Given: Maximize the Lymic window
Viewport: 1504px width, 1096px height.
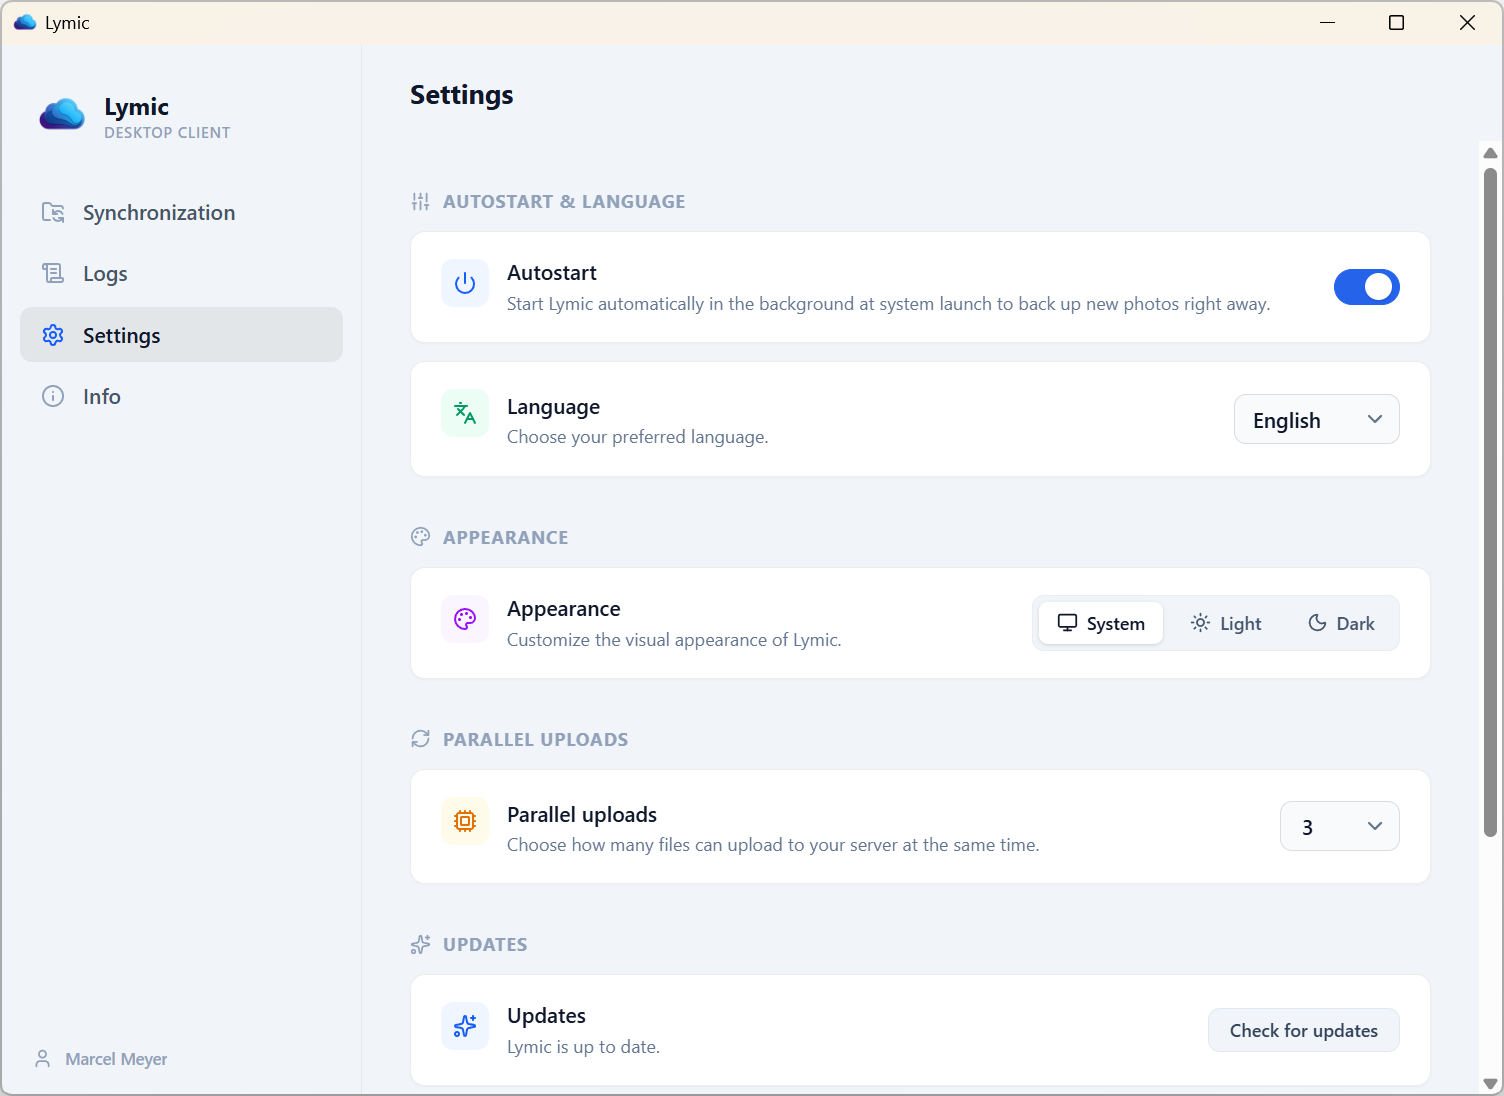Looking at the screenshot, I should tap(1397, 22).
